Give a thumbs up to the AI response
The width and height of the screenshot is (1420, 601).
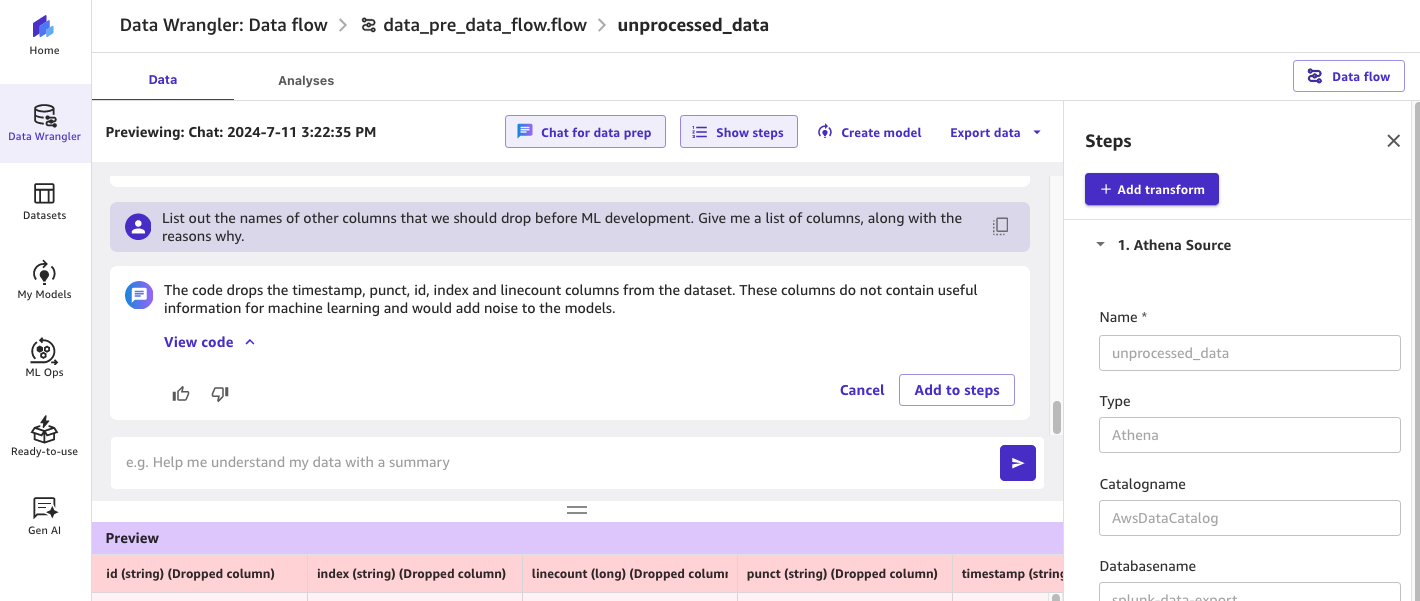[180, 394]
